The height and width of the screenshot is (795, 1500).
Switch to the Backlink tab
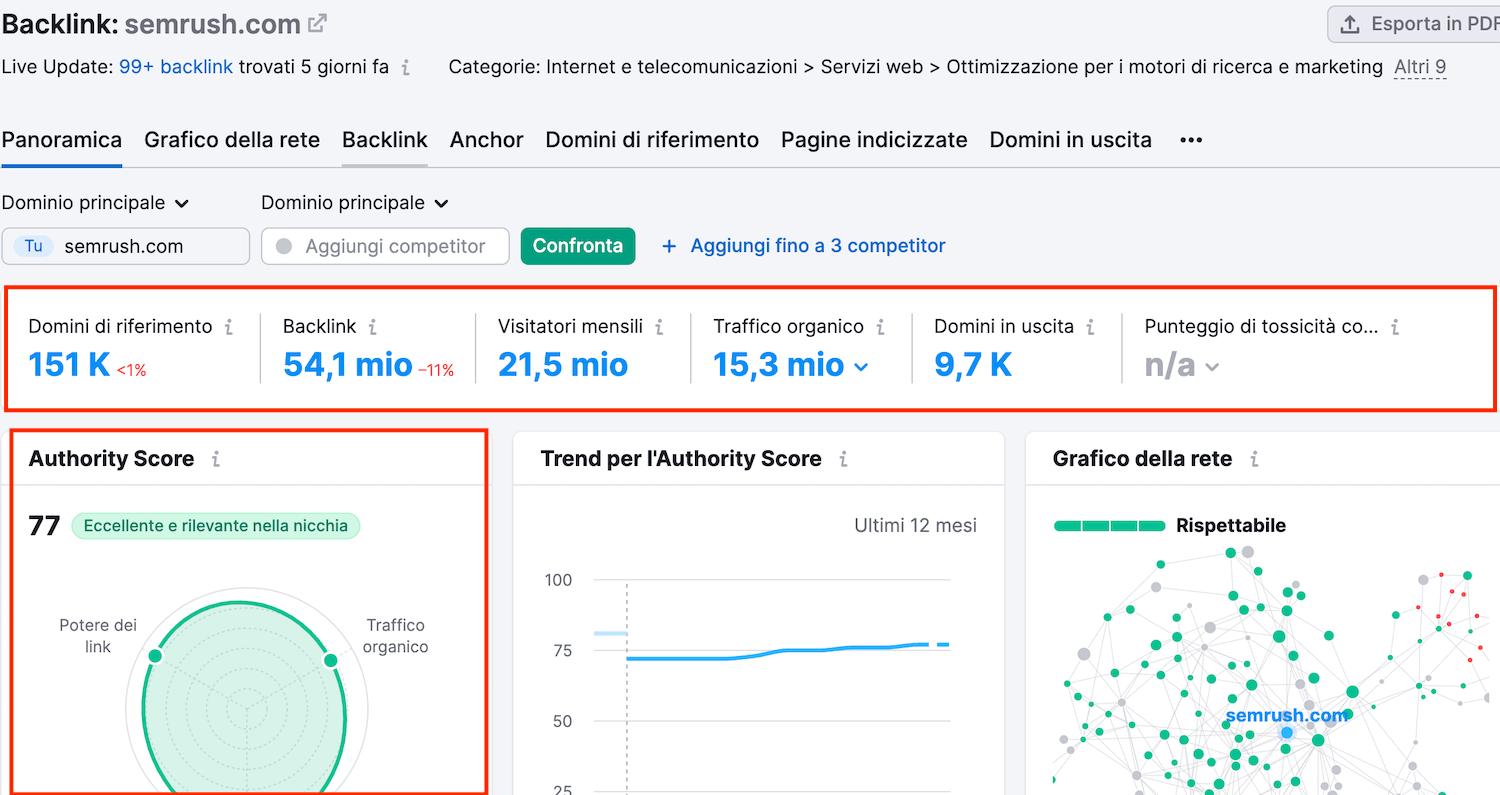(385, 140)
